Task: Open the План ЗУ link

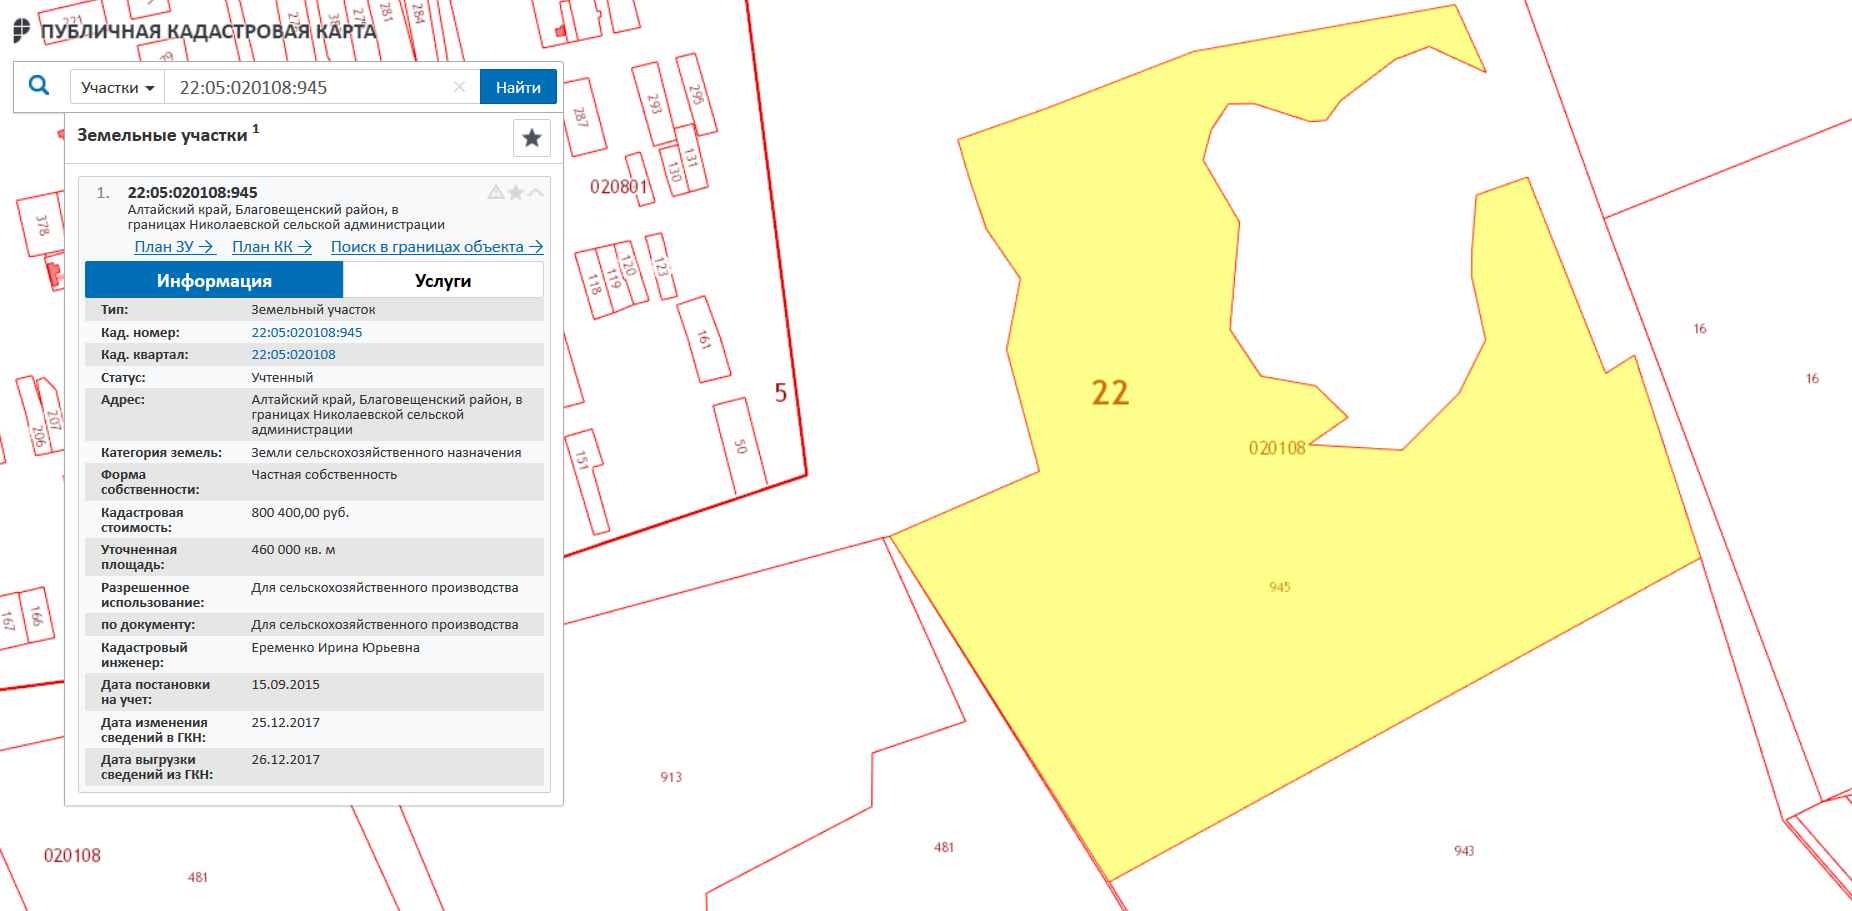Action: [x=175, y=247]
